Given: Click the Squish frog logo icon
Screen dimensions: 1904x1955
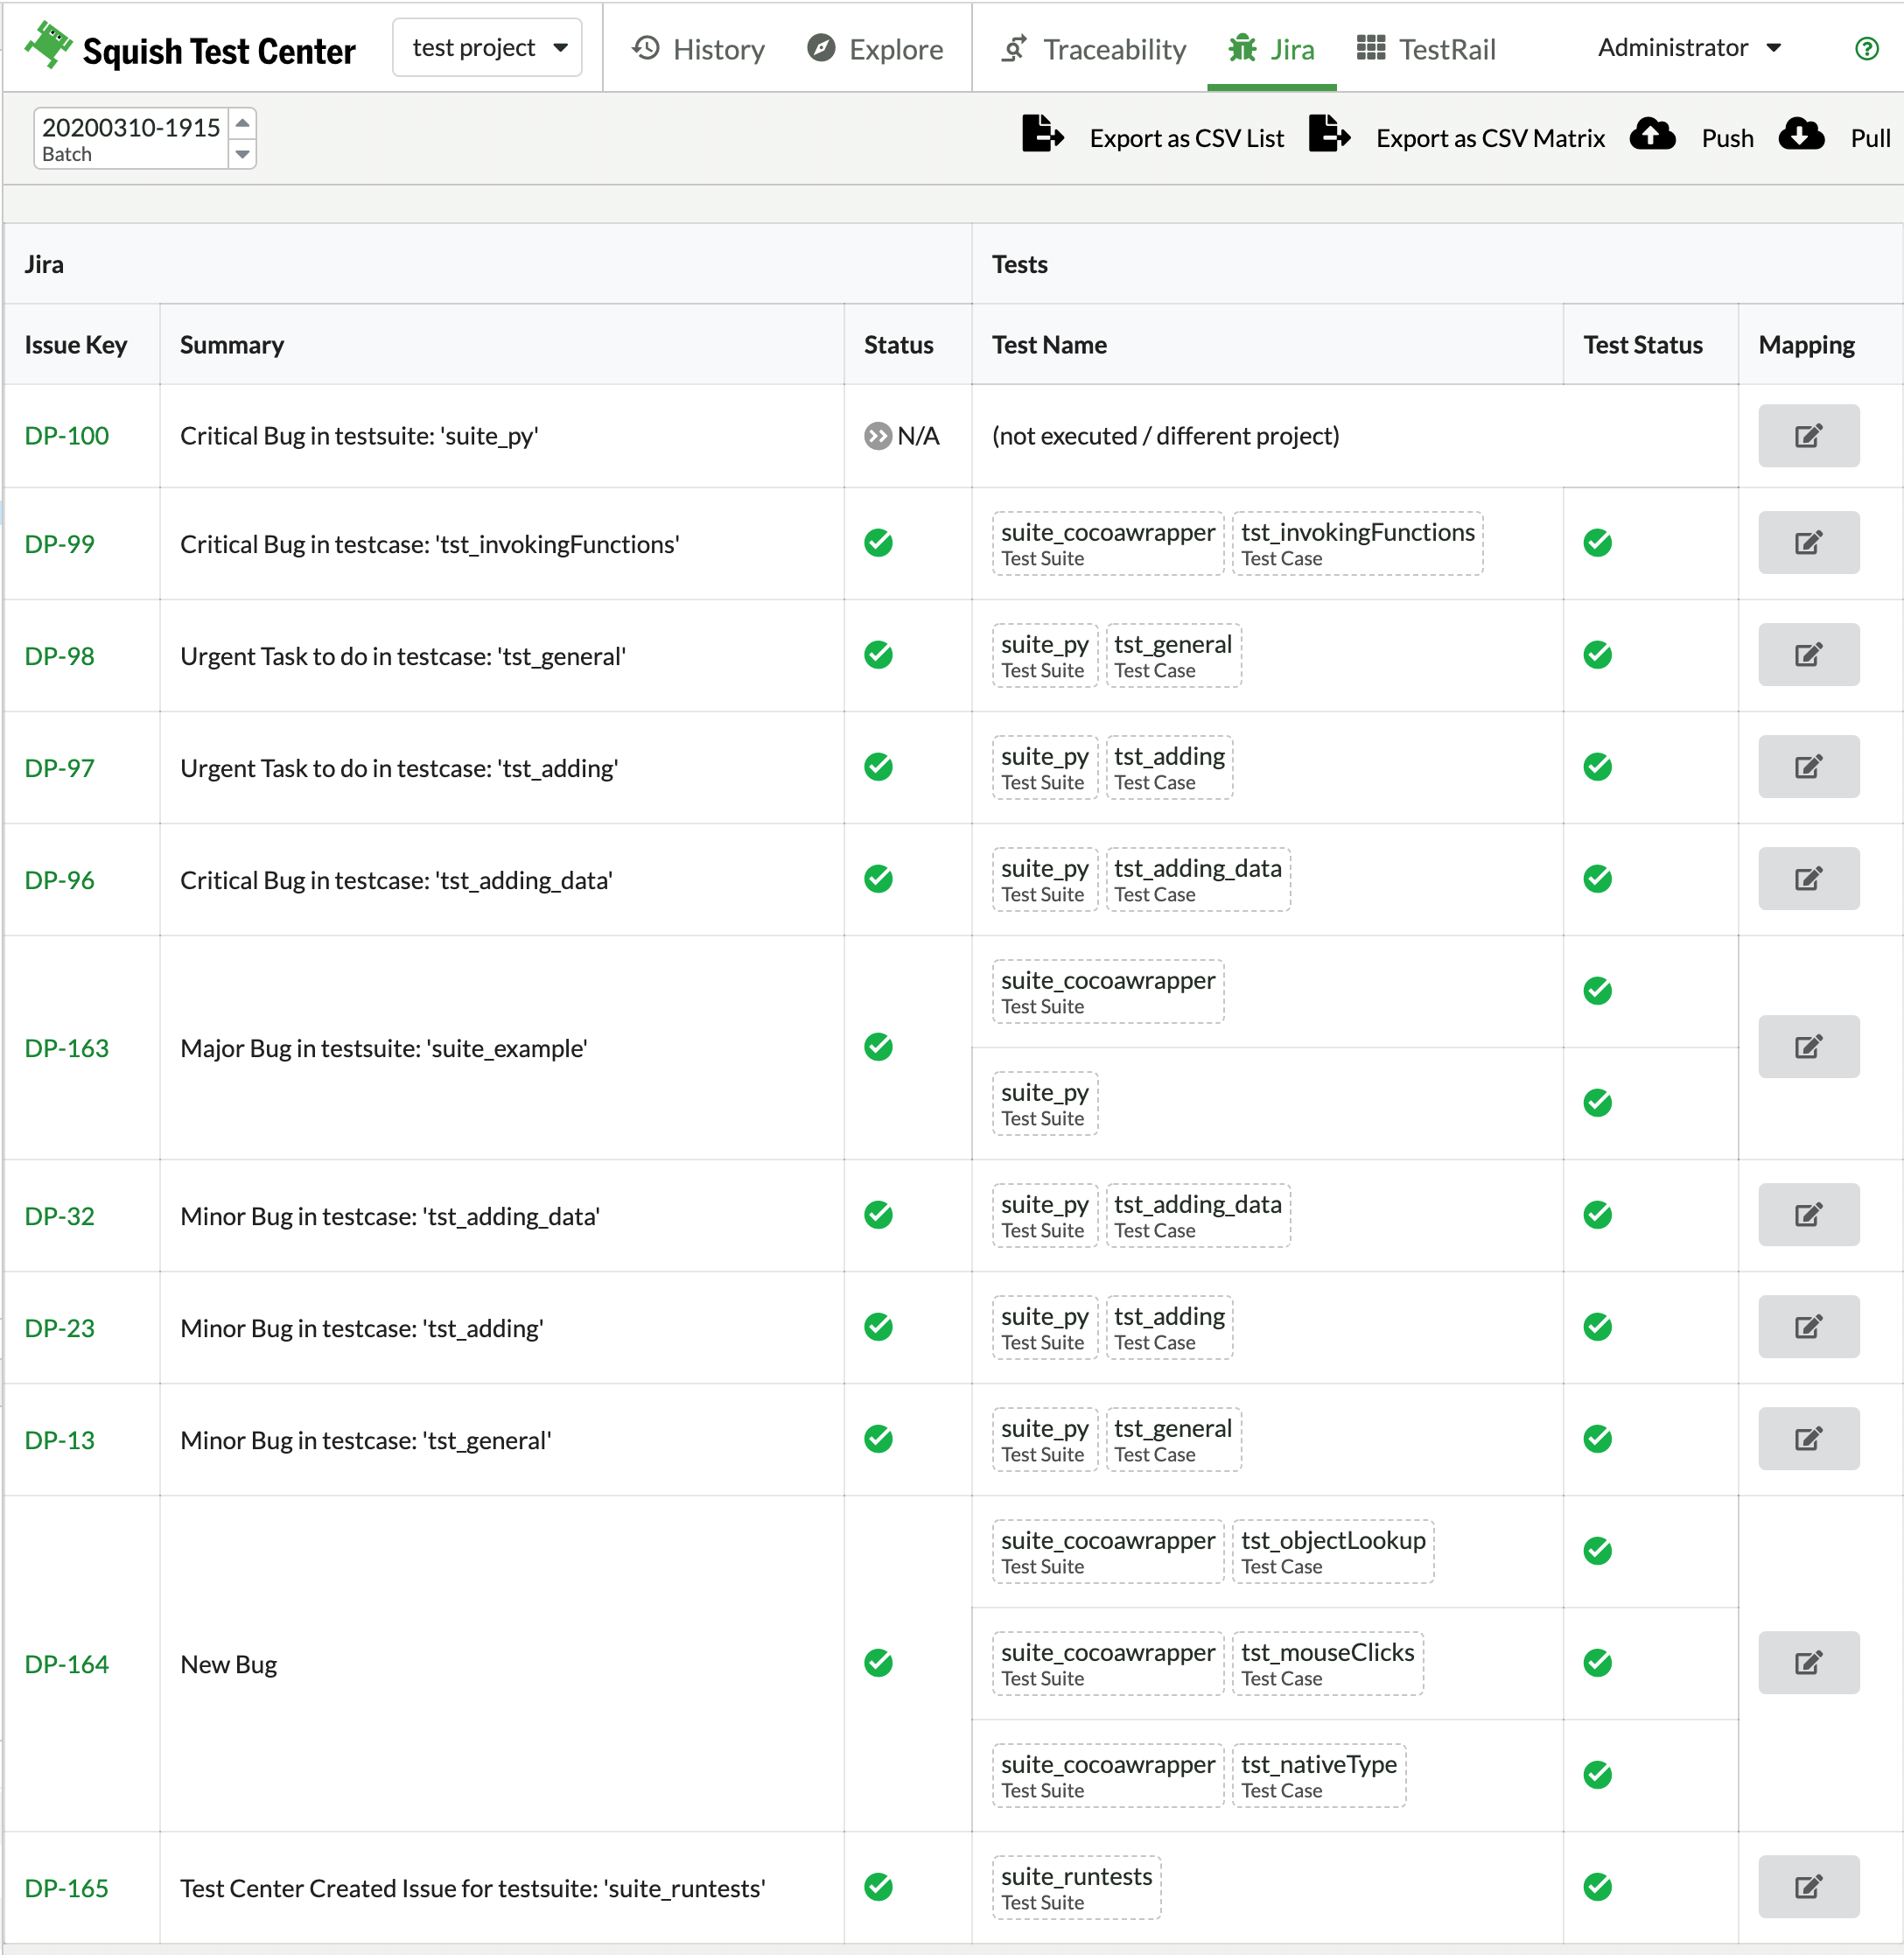Looking at the screenshot, I should click(48, 45).
